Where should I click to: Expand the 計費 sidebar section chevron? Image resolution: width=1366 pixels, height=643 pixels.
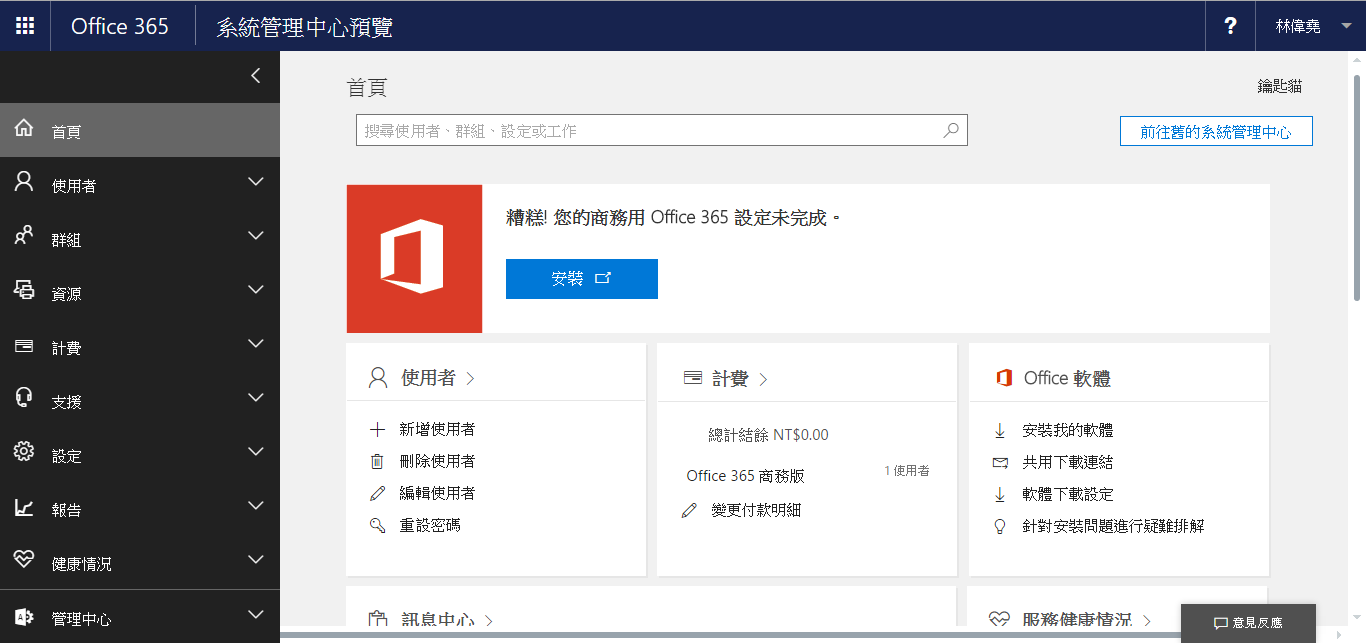pos(256,344)
